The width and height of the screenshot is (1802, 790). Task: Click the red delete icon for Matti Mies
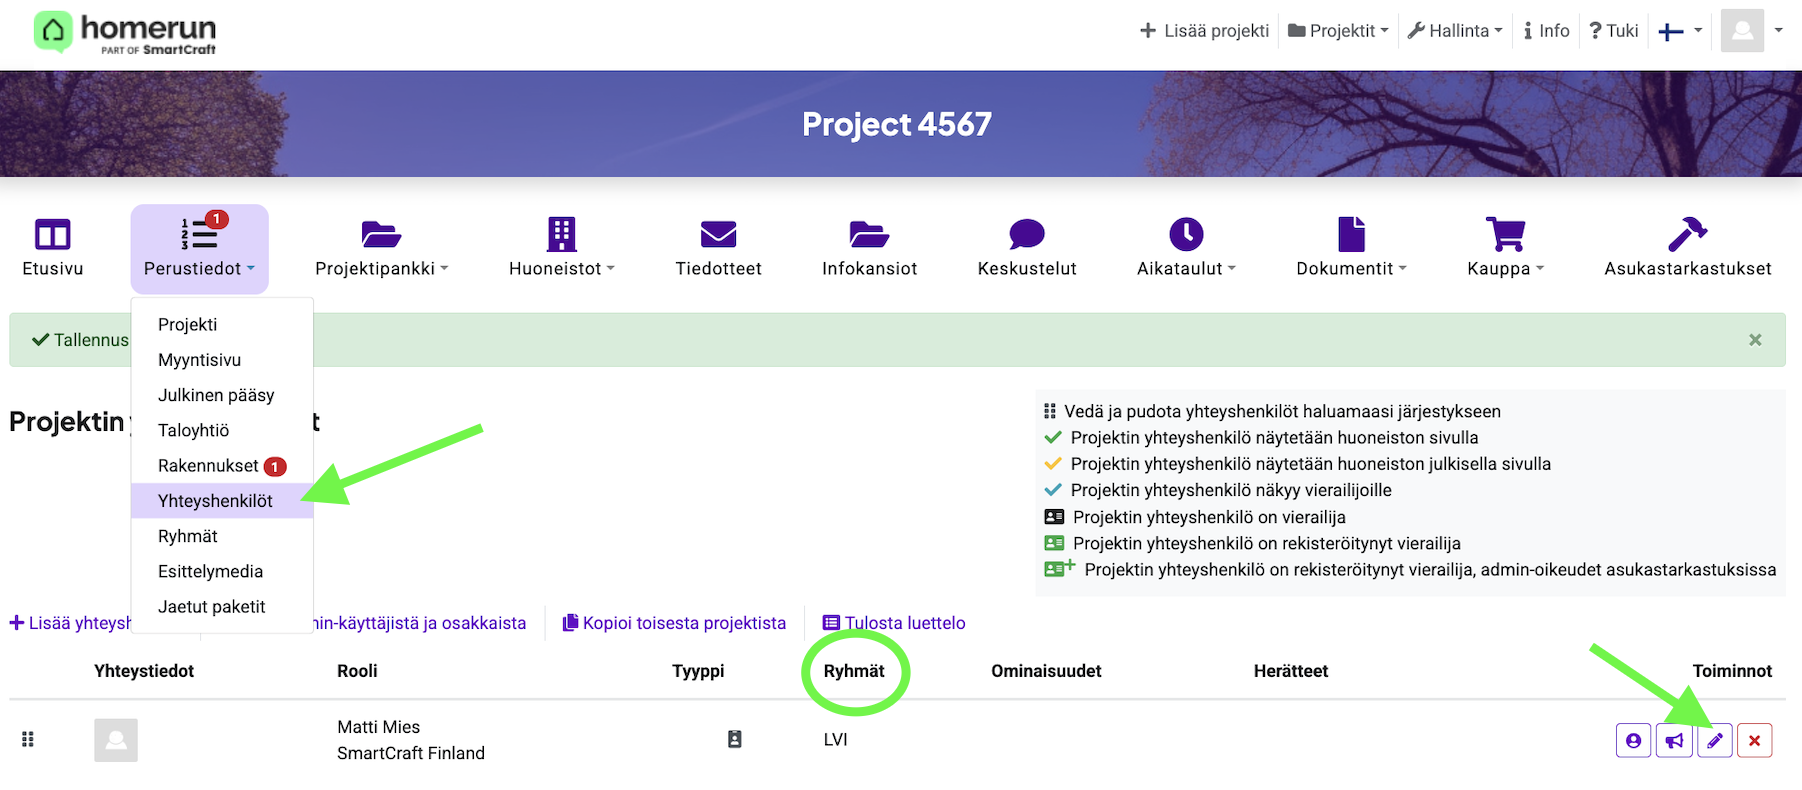tap(1754, 741)
